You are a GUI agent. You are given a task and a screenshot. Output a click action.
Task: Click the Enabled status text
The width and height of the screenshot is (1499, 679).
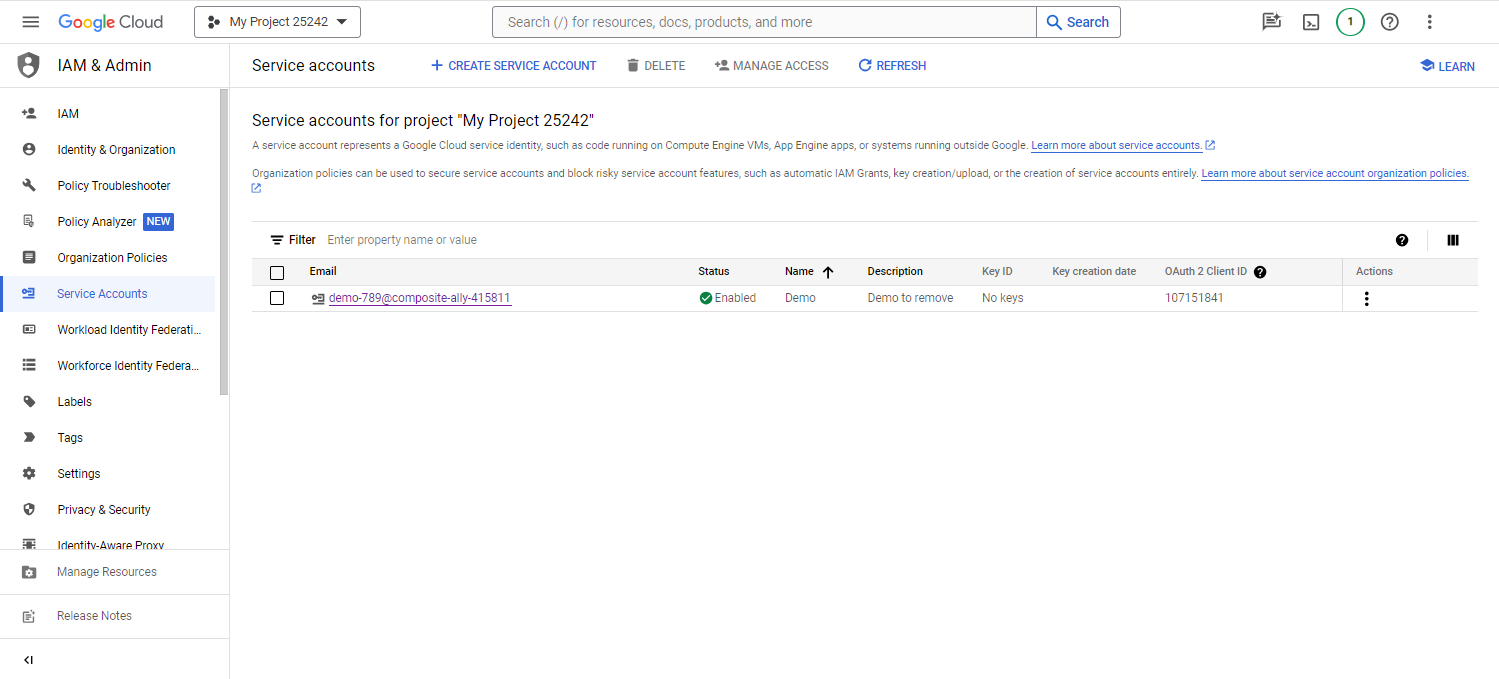(x=735, y=298)
